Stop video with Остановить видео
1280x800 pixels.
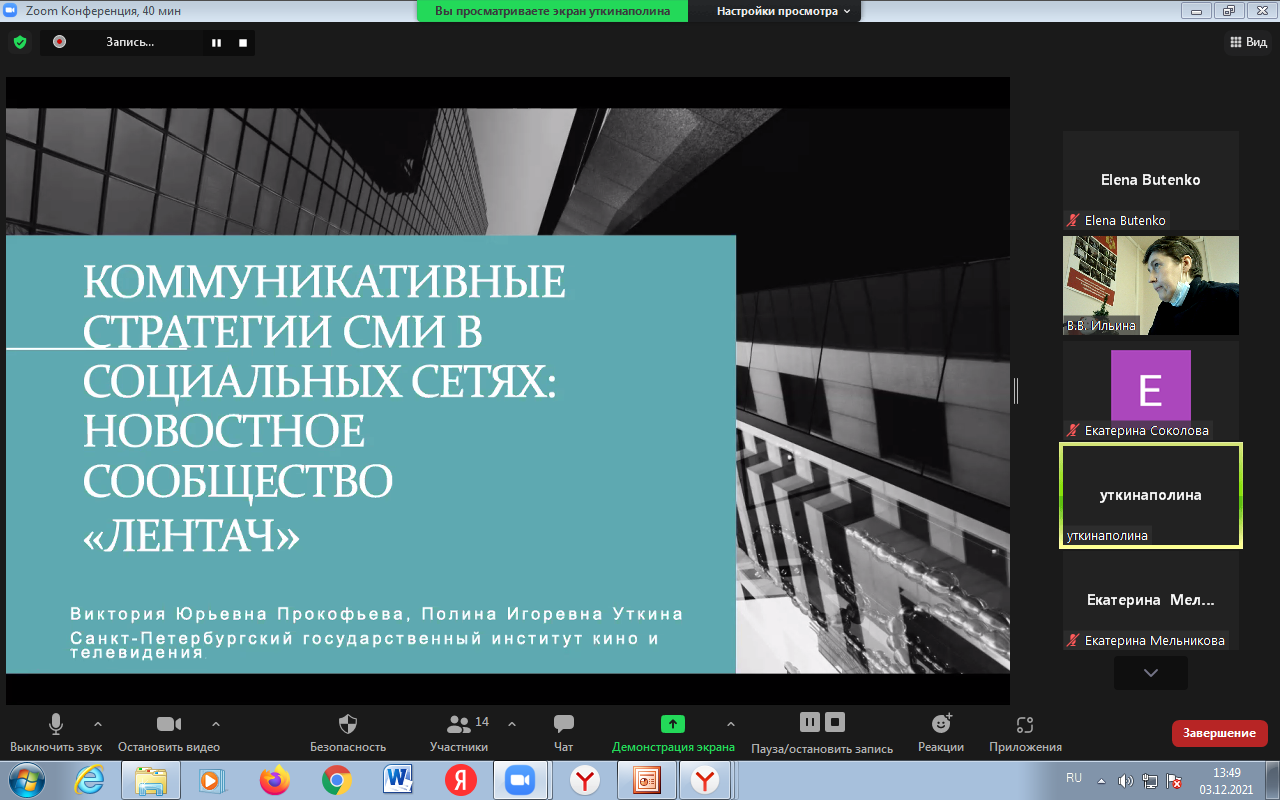coord(169,733)
